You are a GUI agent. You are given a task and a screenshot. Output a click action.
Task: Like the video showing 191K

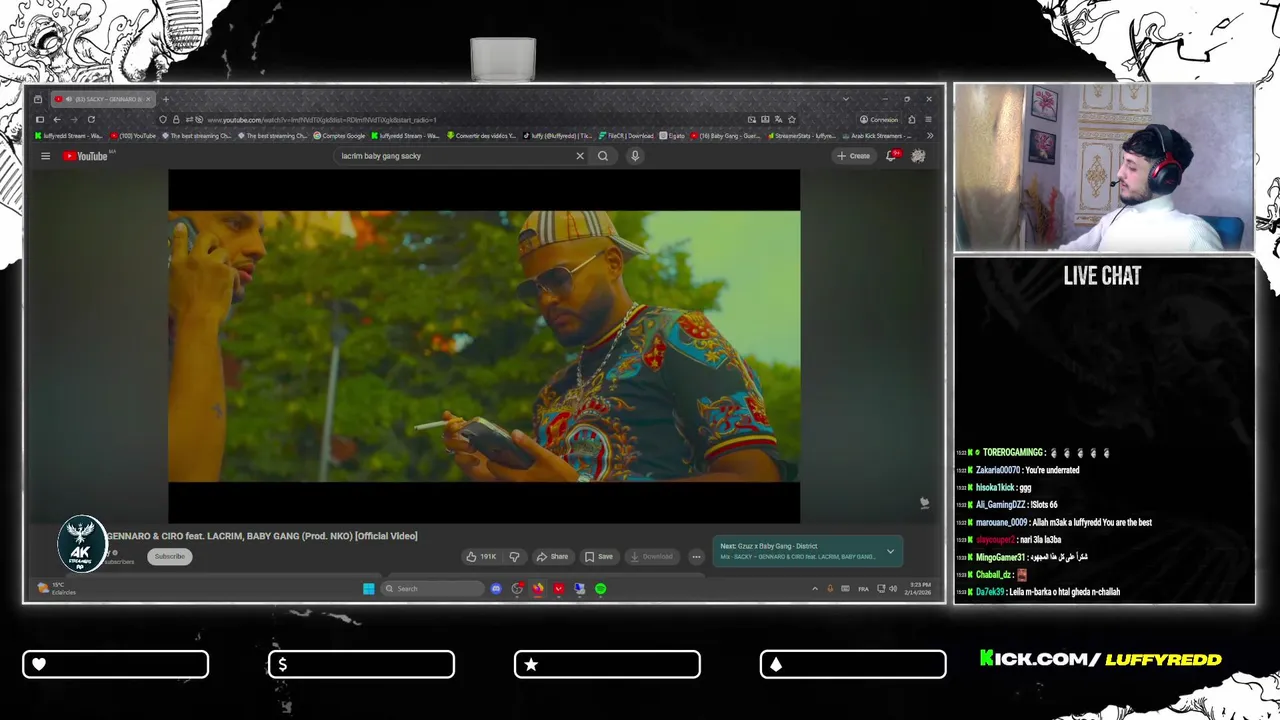pyautogui.click(x=481, y=557)
